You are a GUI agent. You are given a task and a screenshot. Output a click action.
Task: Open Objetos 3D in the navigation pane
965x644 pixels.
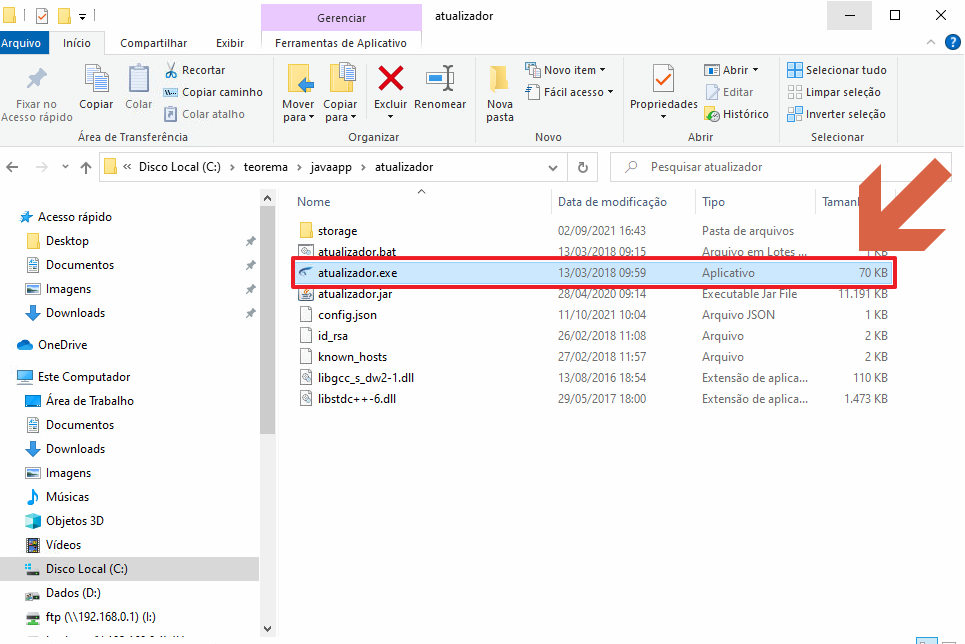coord(74,521)
